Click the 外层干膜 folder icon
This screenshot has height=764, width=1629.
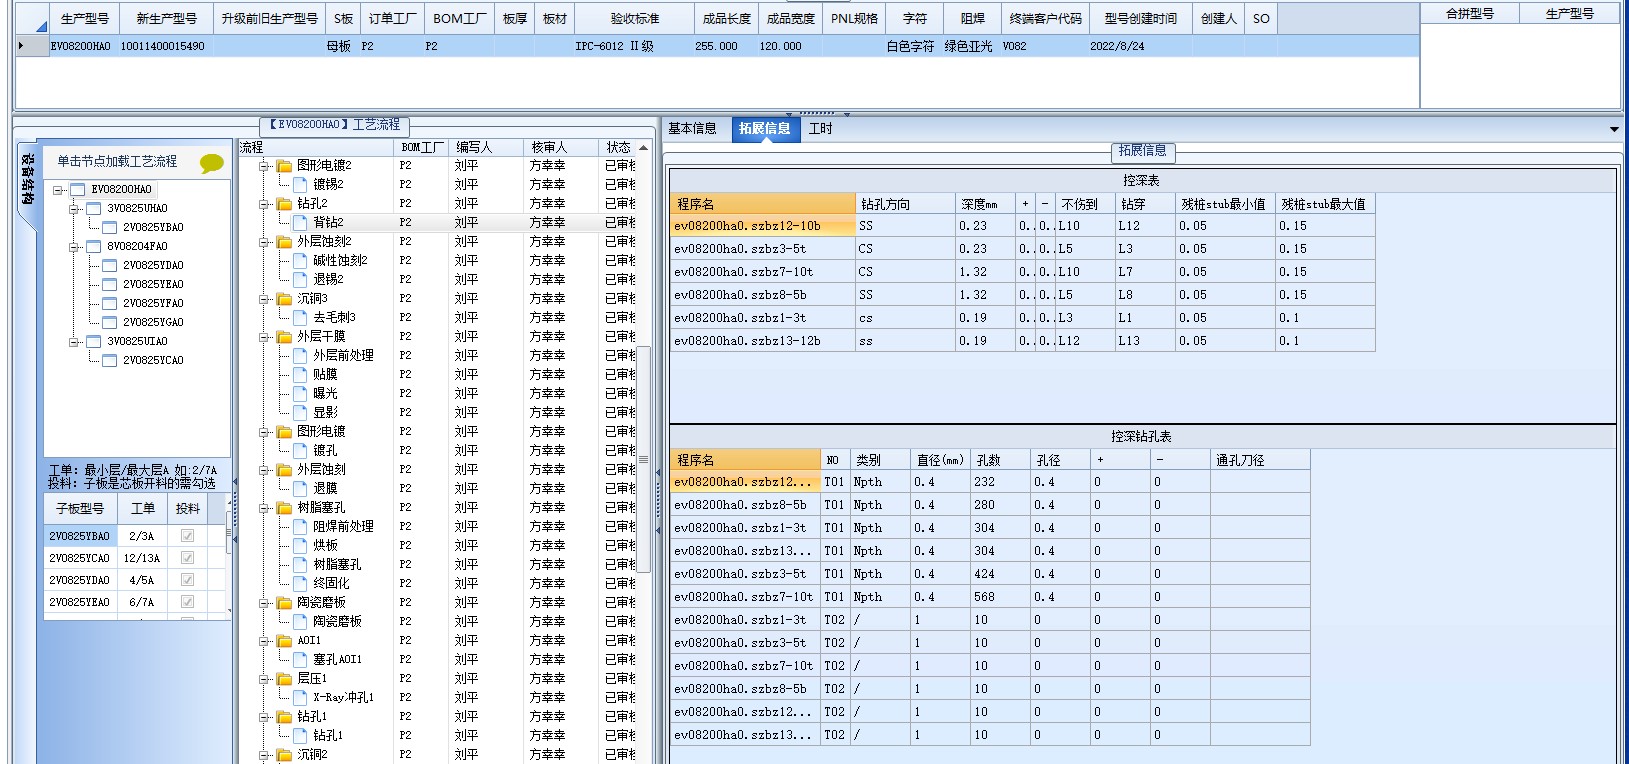284,337
